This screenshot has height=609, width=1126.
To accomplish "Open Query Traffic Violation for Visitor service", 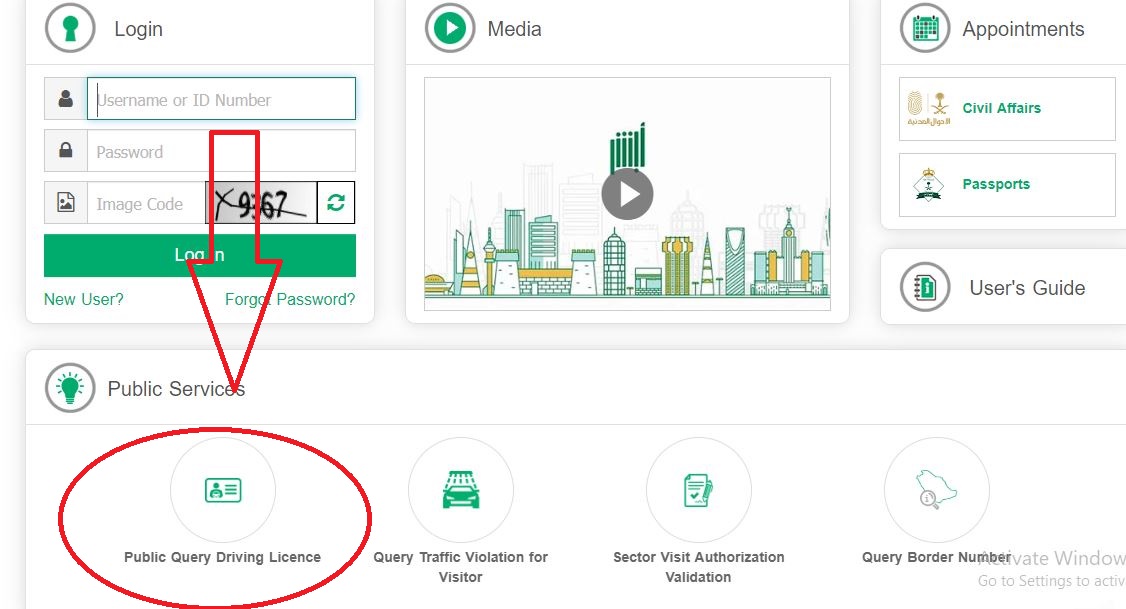I will pos(460,490).
